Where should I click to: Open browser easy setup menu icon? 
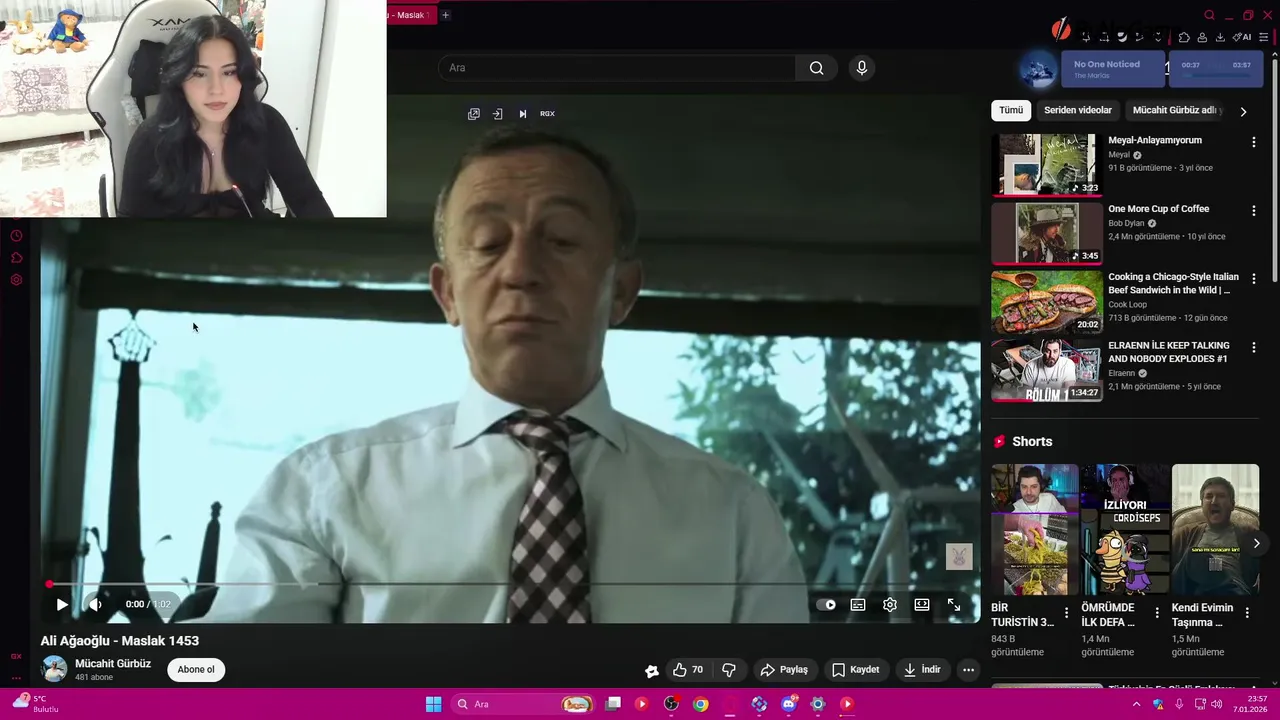[1264, 37]
